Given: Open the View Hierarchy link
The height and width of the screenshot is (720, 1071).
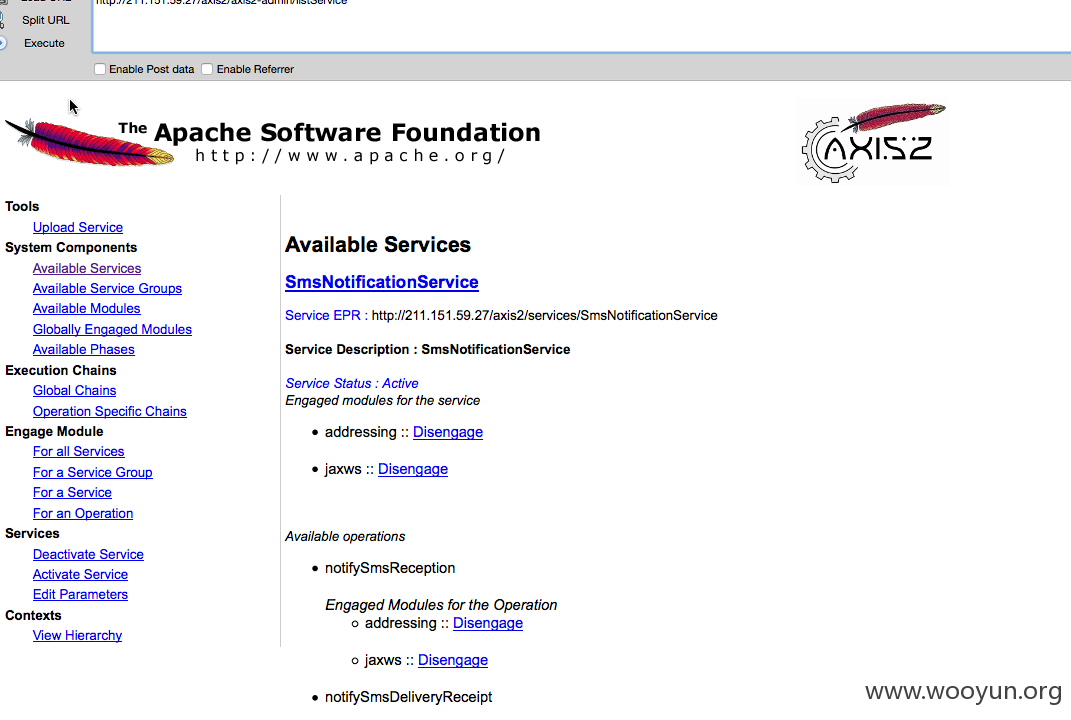Looking at the screenshot, I should [77, 635].
